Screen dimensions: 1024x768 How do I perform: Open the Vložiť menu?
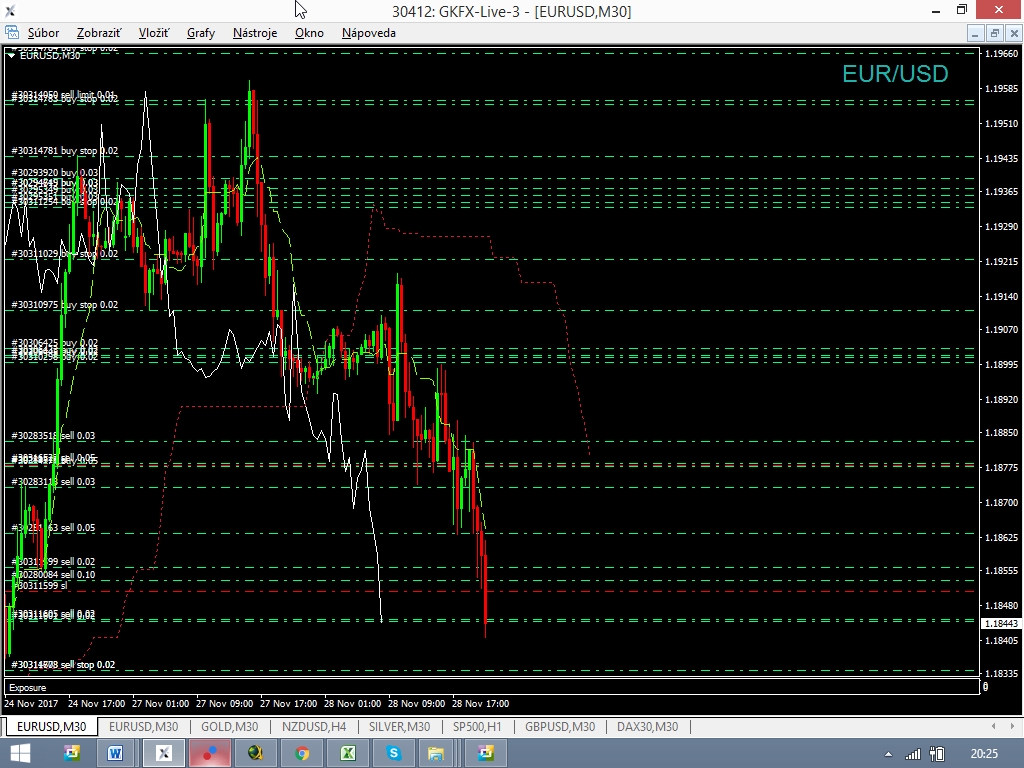point(153,33)
